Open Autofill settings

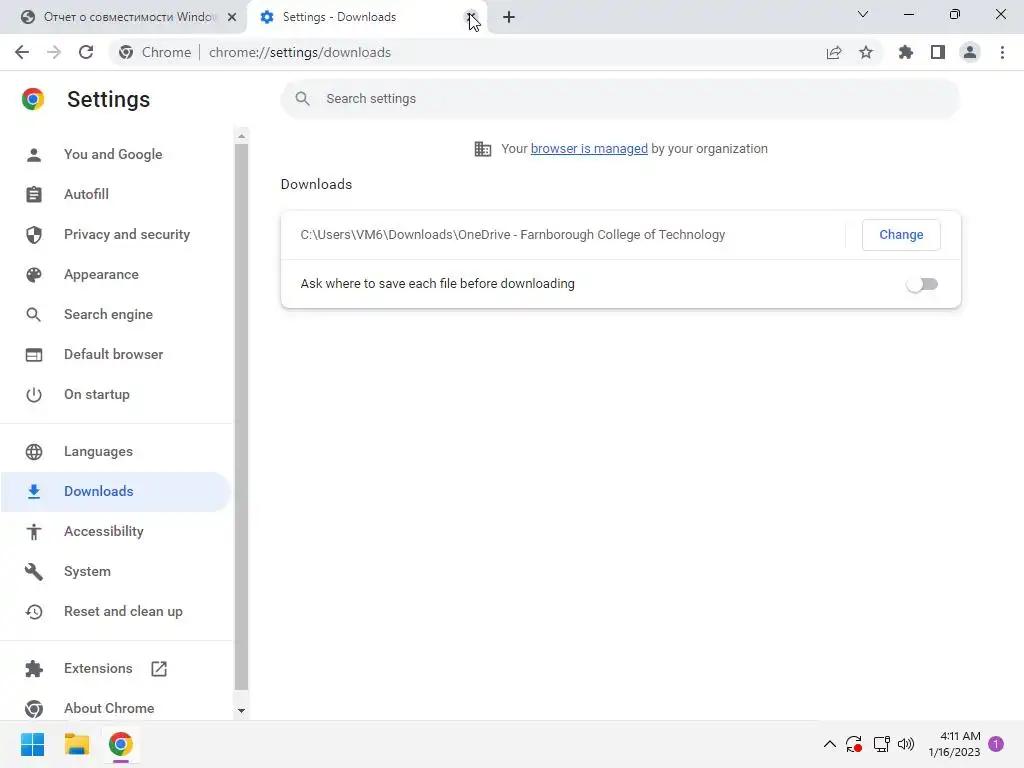(x=116, y=194)
